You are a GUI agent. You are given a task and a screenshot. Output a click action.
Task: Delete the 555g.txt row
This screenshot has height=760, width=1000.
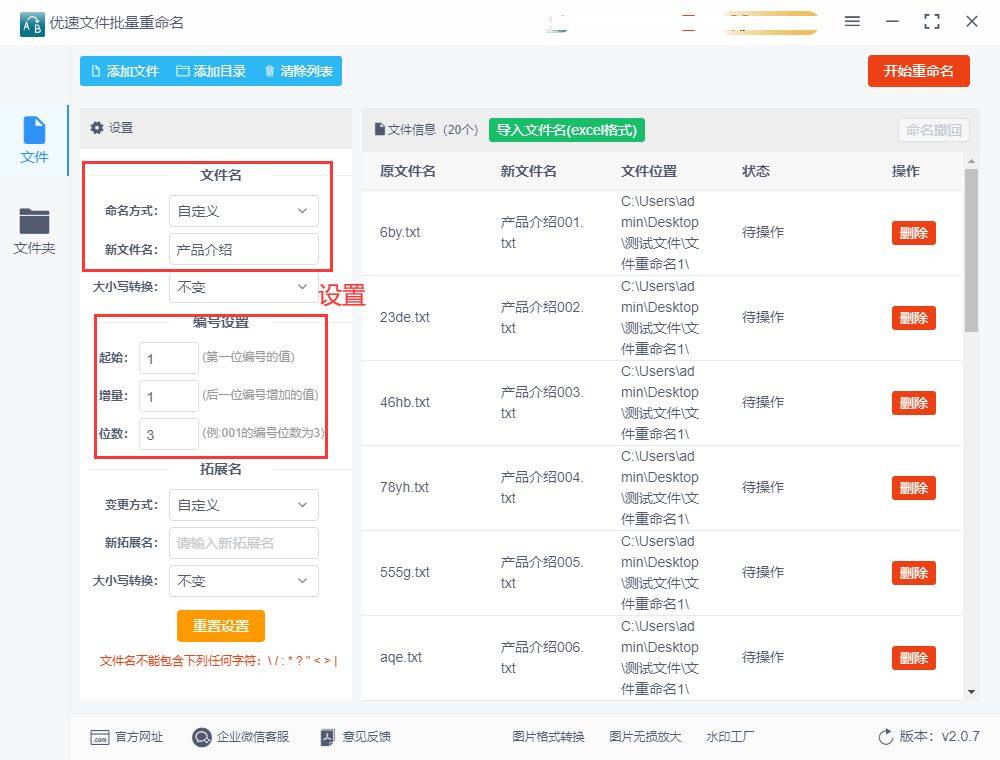(x=913, y=573)
